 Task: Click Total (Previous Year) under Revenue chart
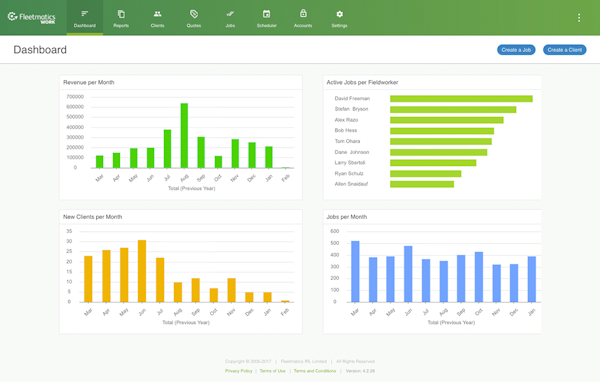(191, 188)
